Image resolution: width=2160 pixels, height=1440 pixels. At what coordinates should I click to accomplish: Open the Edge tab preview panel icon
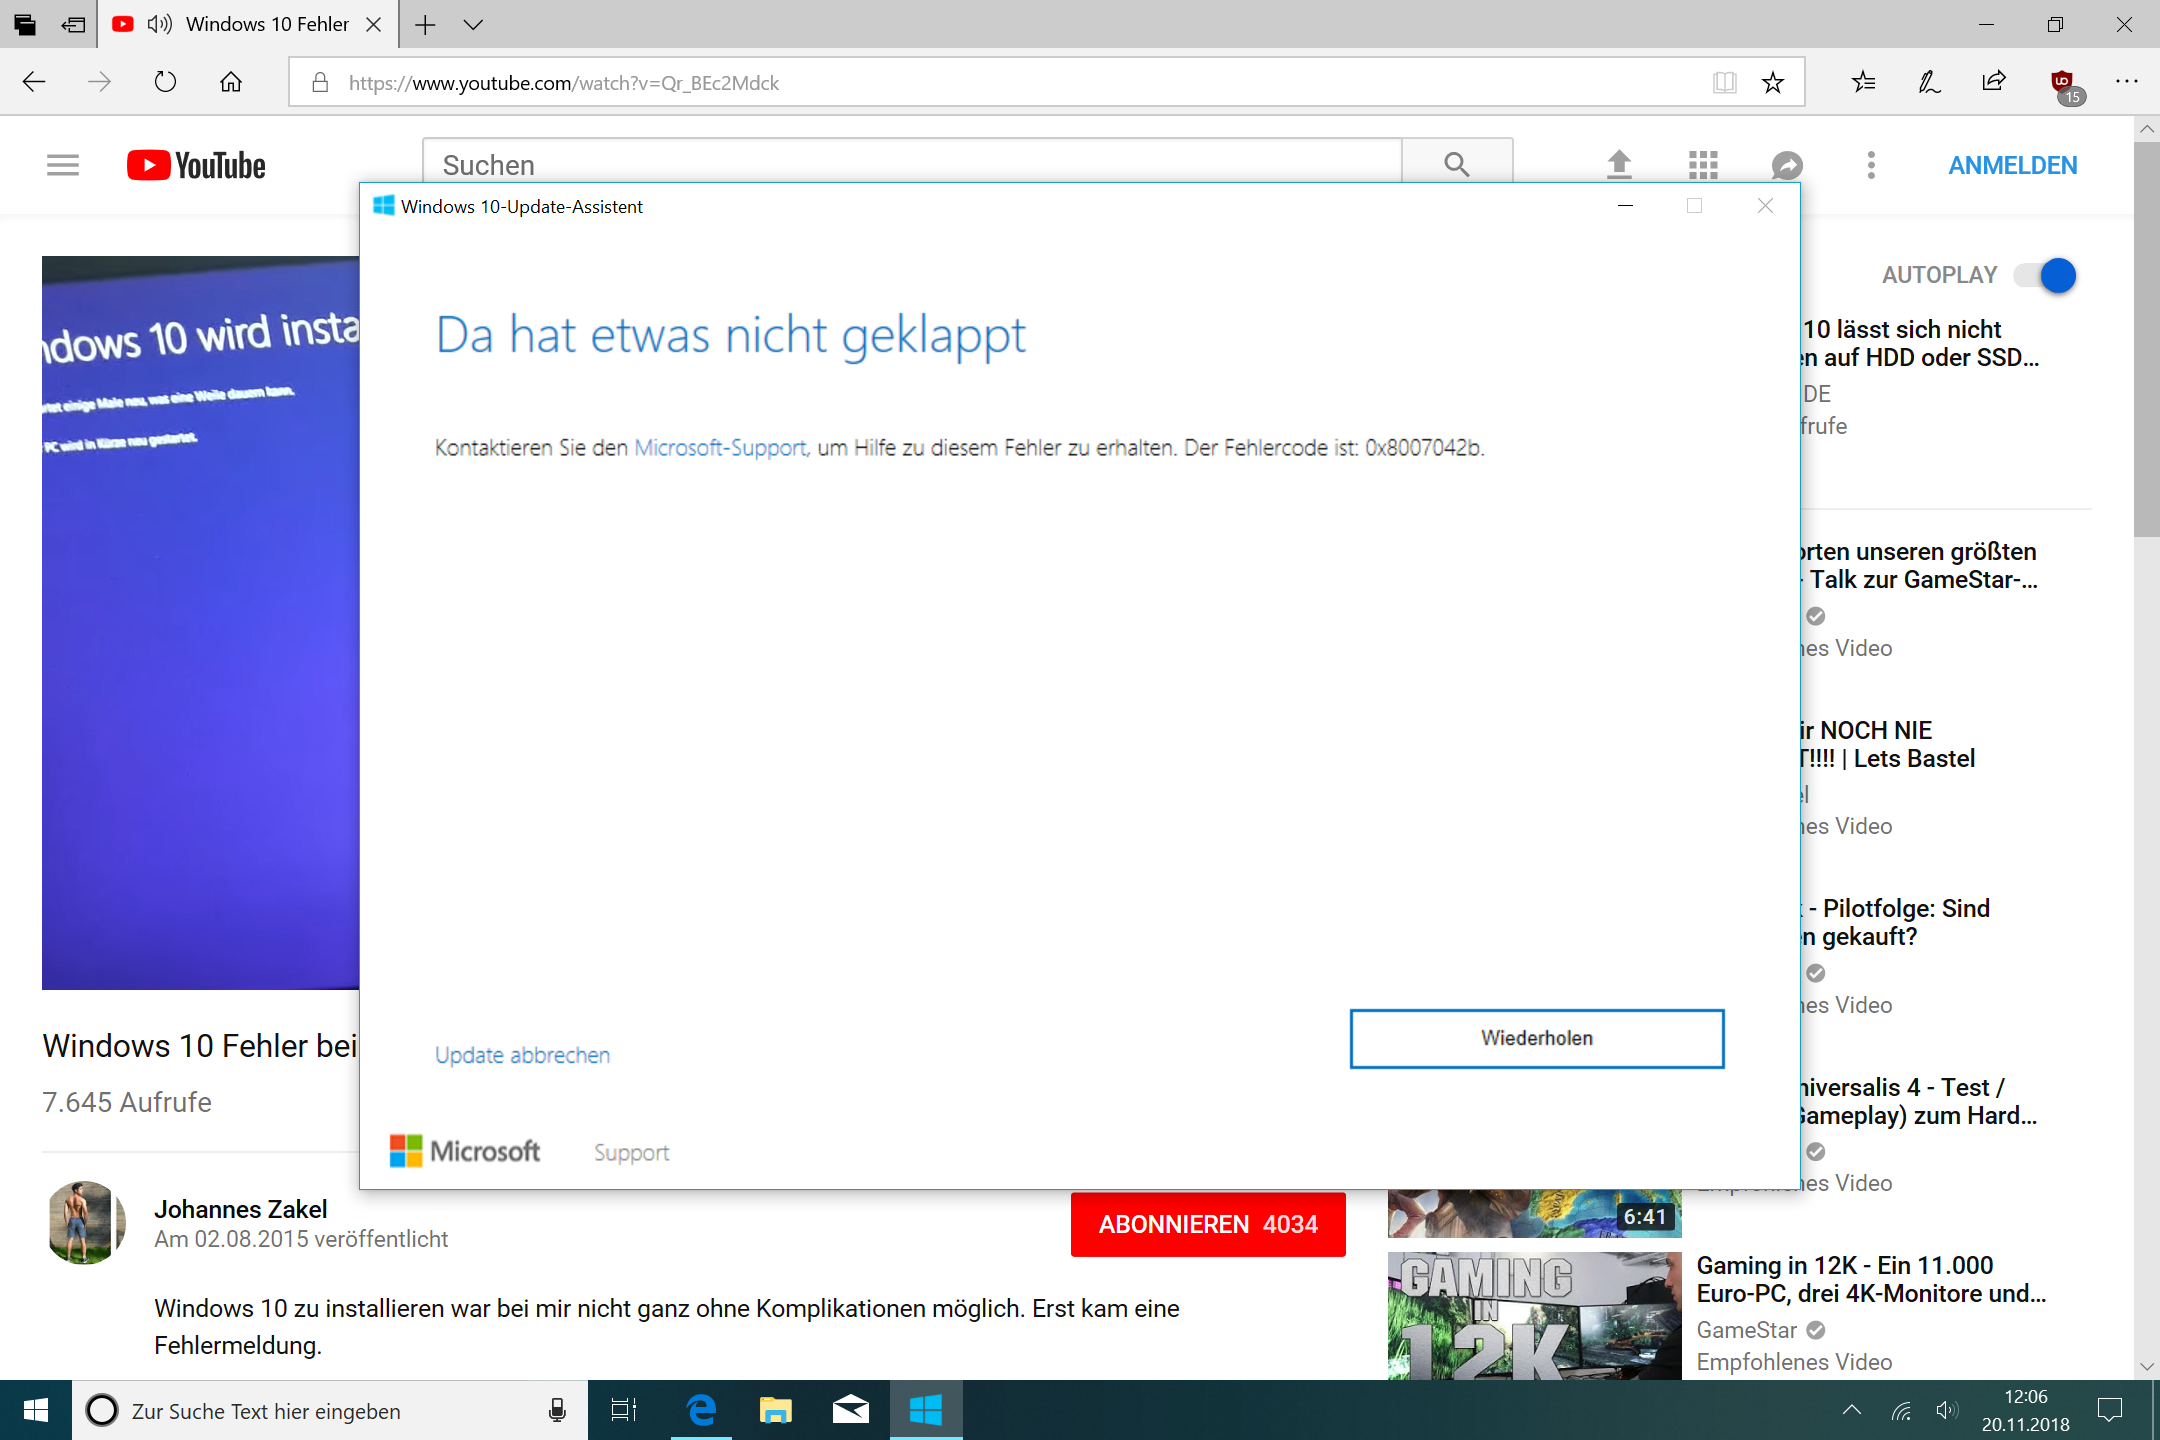click(x=25, y=24)
